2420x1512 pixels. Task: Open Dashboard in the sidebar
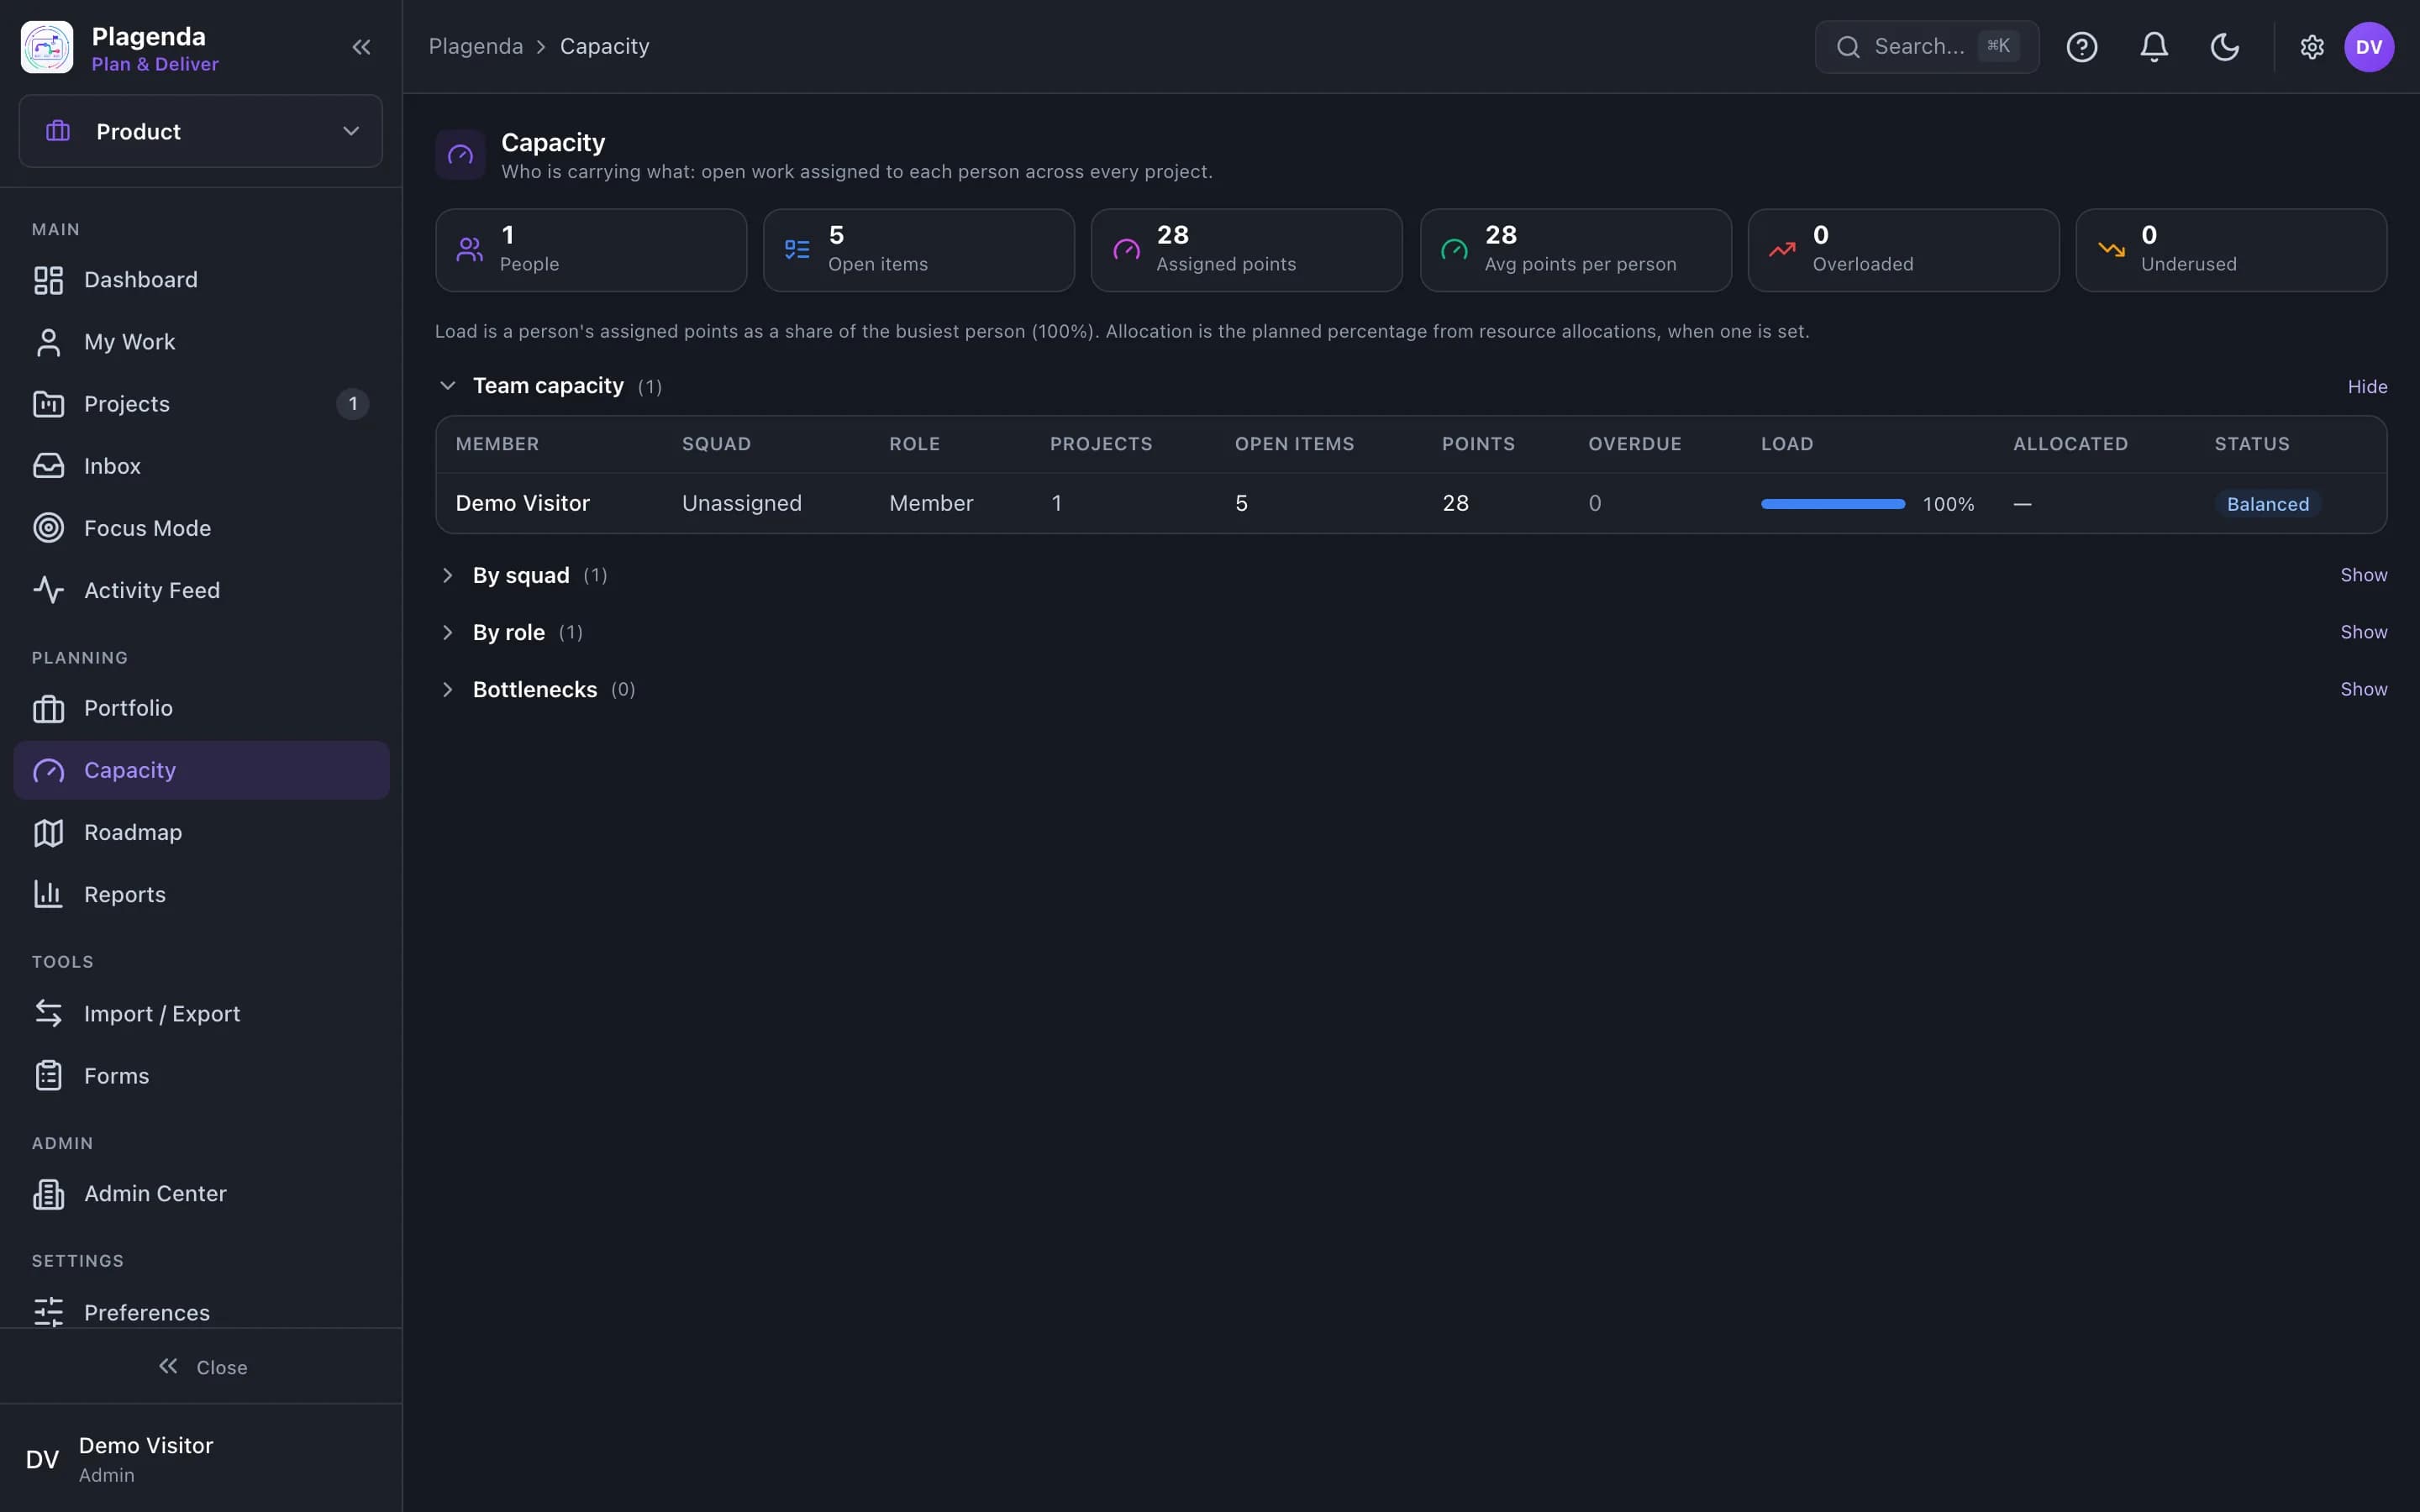coord(201,280)
